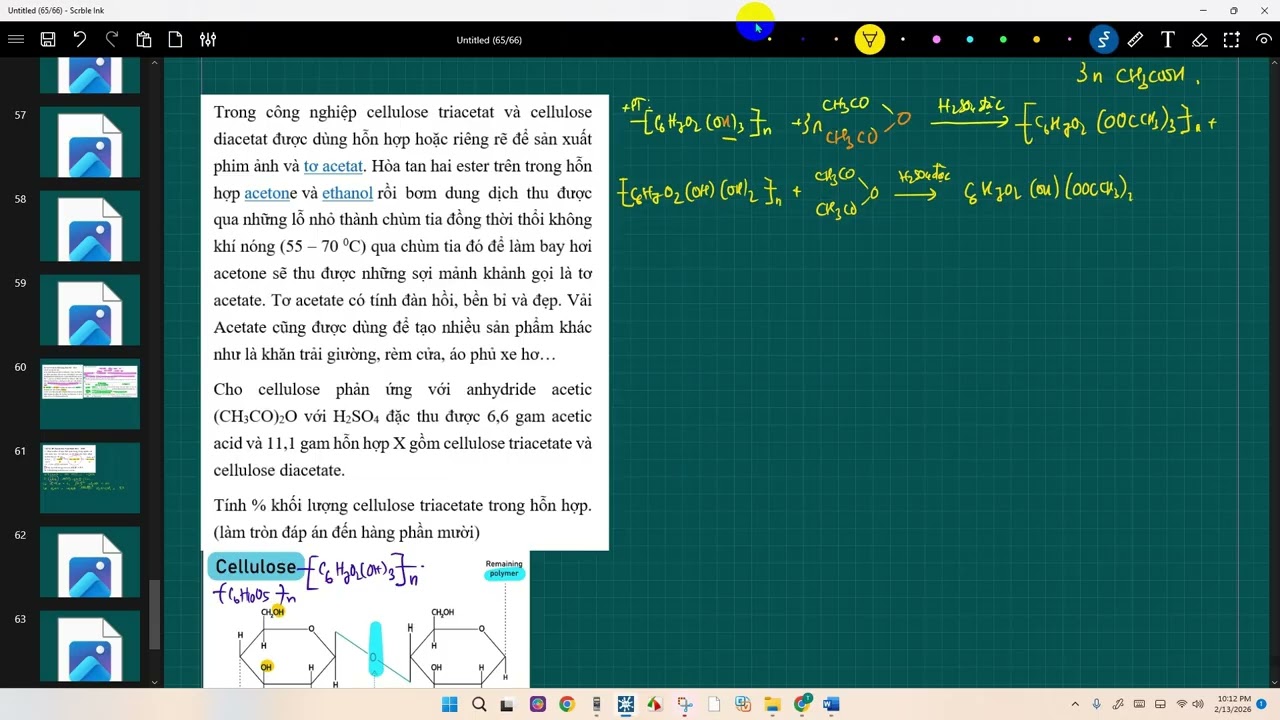Screen dimensions: 1280x720
Task: Save the document
Action: point(48,40)
